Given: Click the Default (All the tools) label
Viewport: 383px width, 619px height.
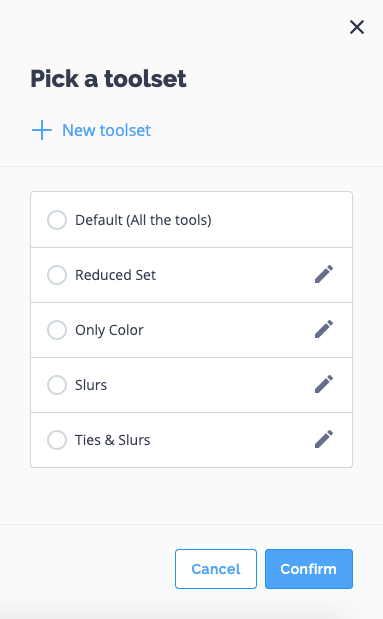Looking at the screenshot, I should (143, 220).
